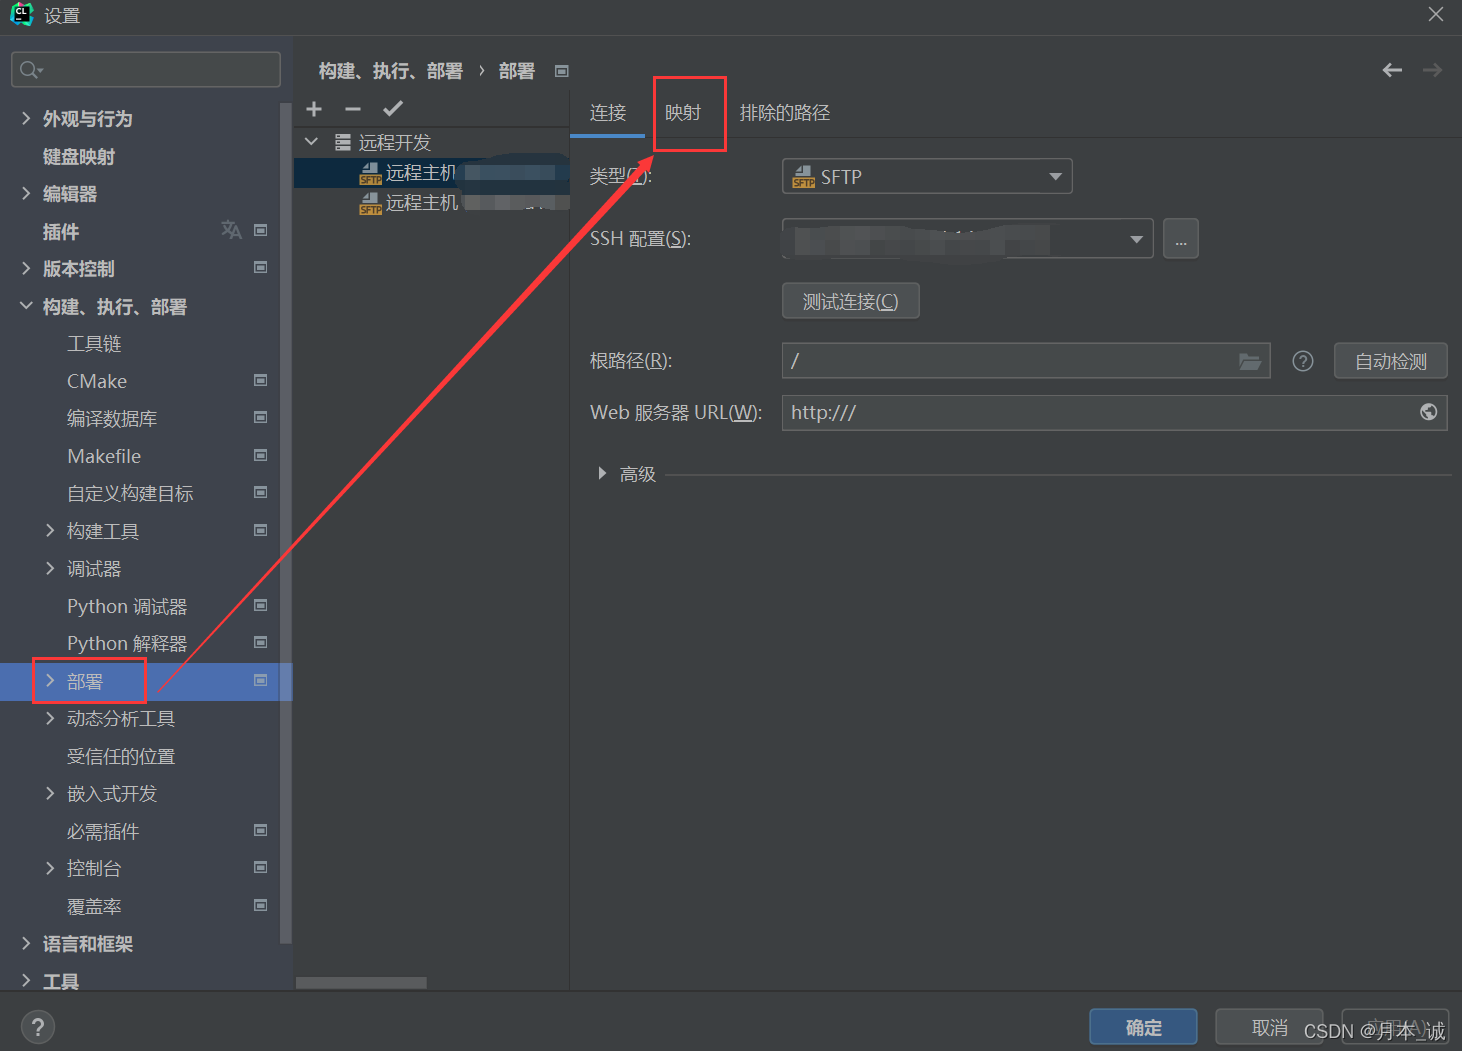Click project-level icon beside 构建工具

[261, 530]
